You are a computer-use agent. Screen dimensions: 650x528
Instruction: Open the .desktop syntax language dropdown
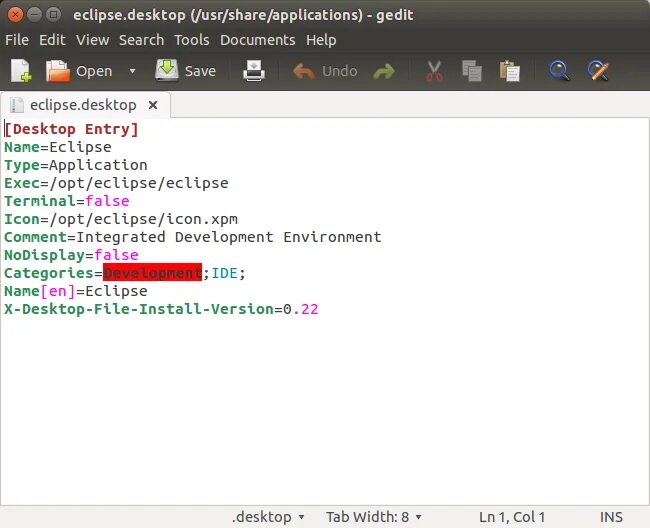[268, 517]
